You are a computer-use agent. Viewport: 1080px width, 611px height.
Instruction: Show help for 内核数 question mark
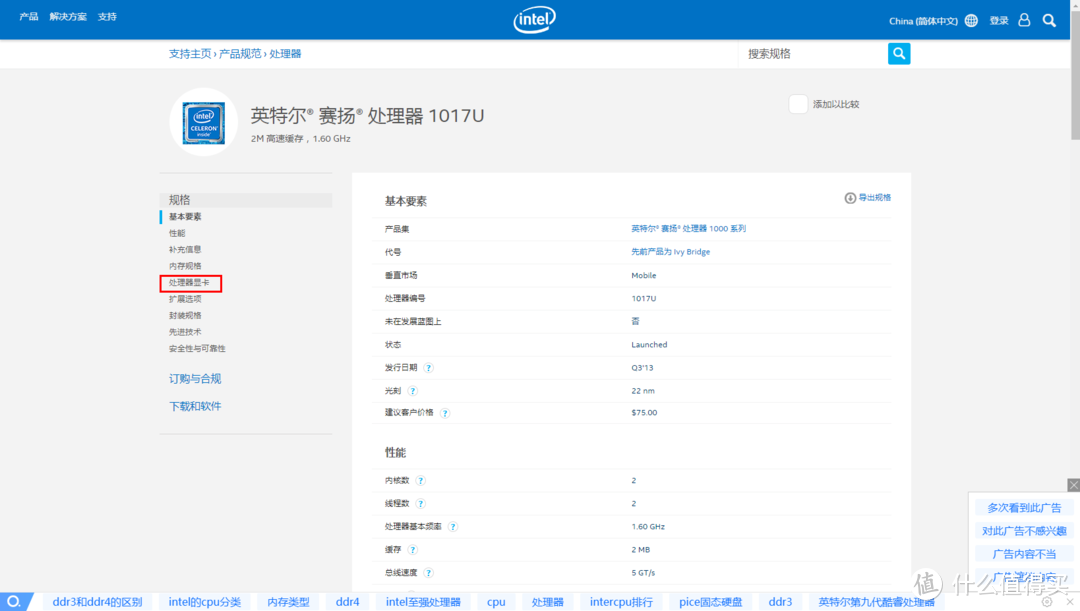420,481
